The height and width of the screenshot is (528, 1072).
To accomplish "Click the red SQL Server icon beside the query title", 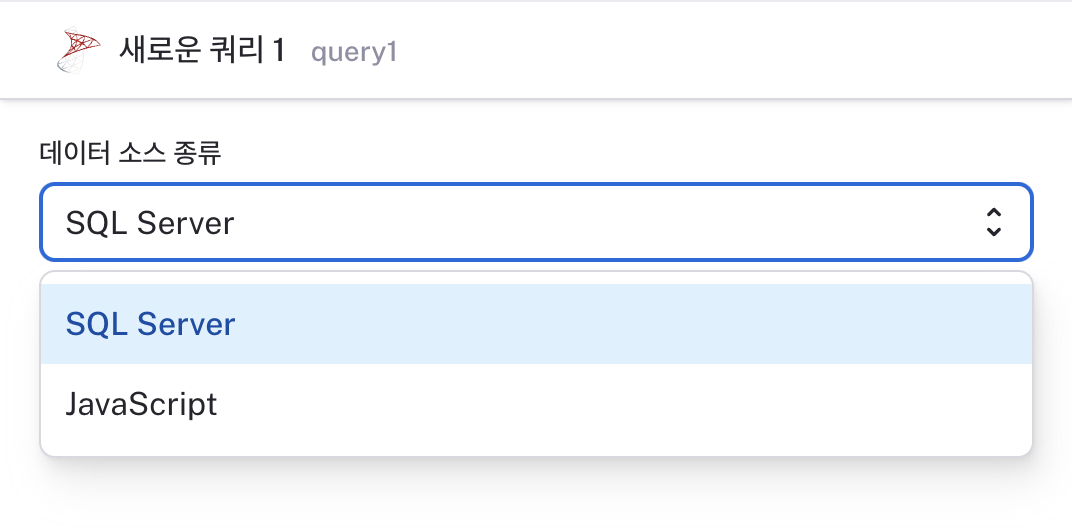I will (78, 49).
